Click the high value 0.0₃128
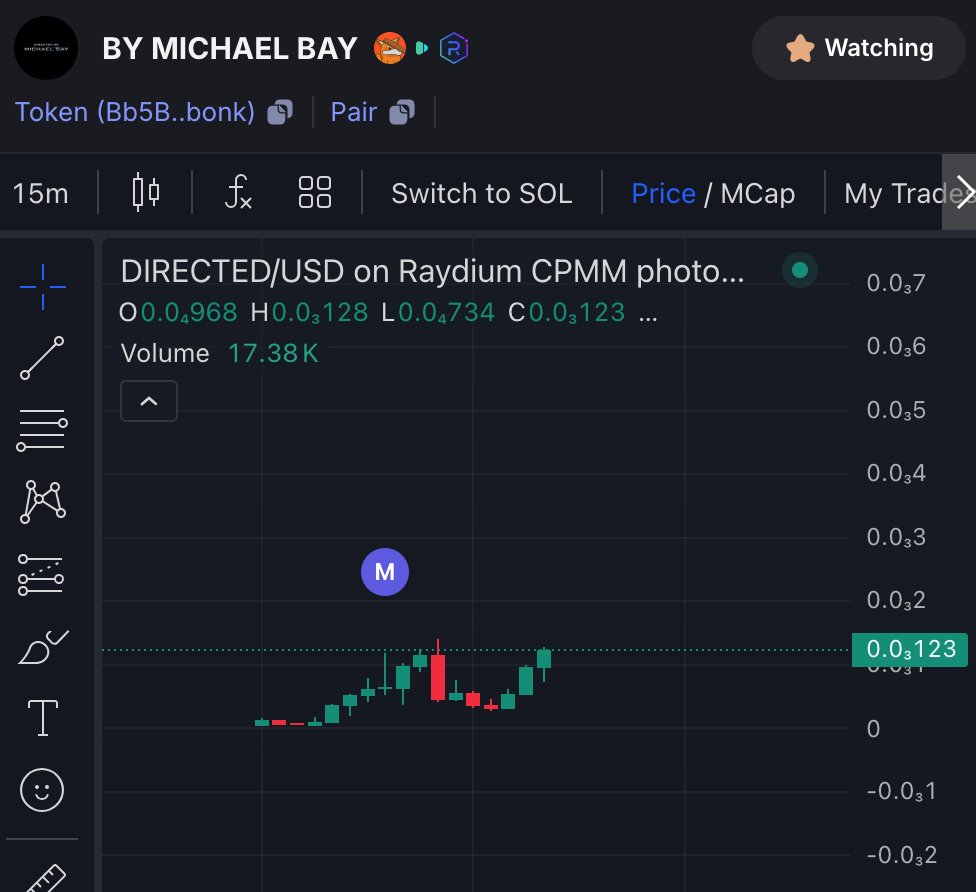 pos(320,312)
